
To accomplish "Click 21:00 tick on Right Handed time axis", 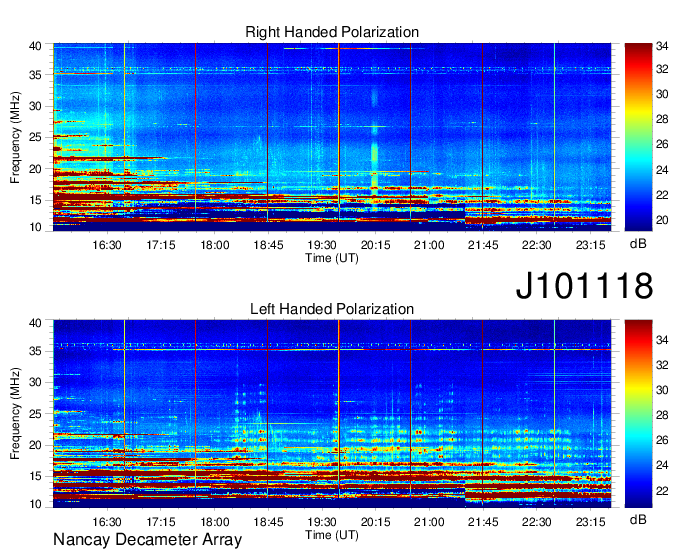I will click(x=429, y=245).
